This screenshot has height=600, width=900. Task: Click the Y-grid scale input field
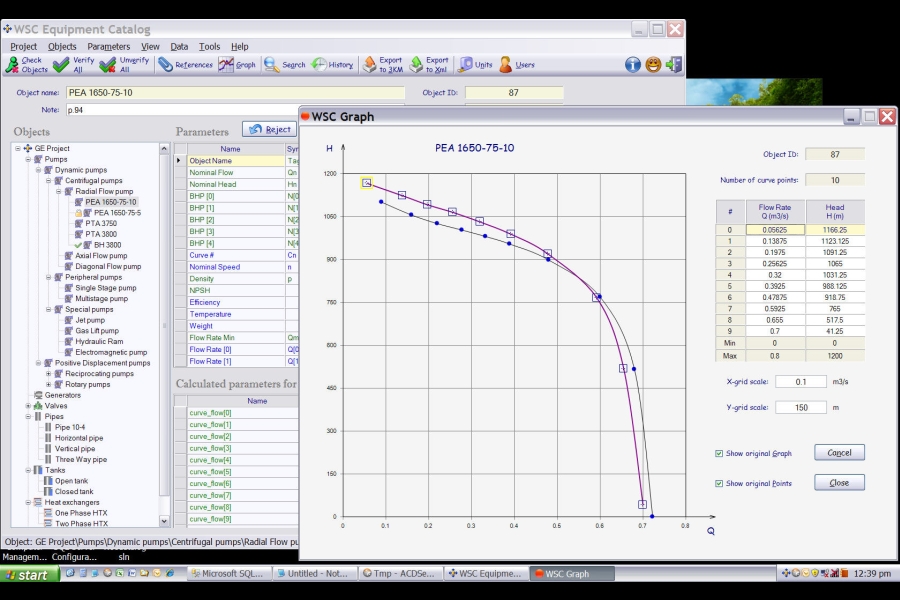801,408
